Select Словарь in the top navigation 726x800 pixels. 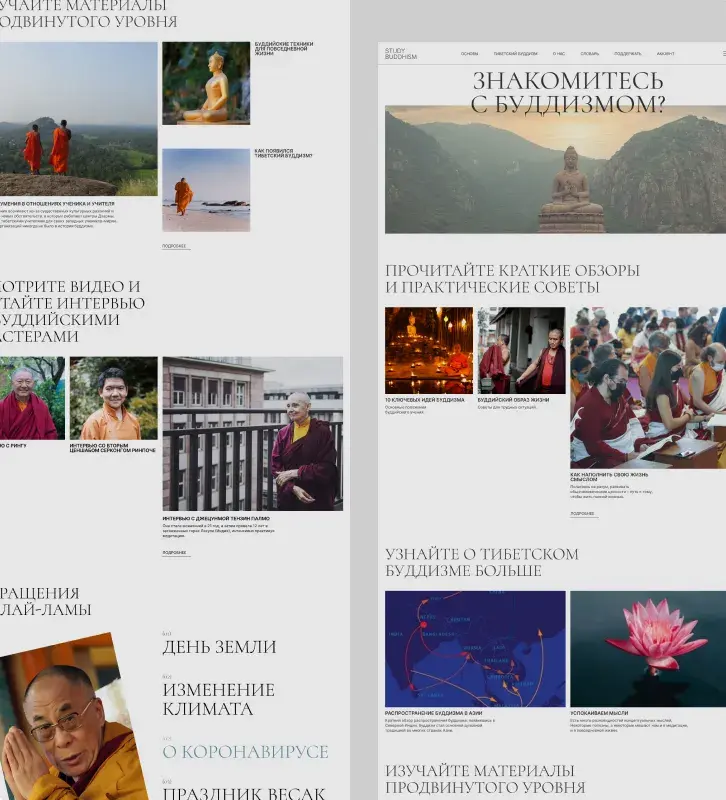pos(590,54)
